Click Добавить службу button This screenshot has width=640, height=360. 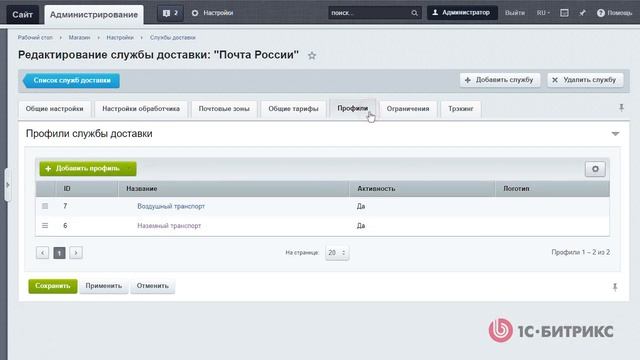tap(500, 80)
